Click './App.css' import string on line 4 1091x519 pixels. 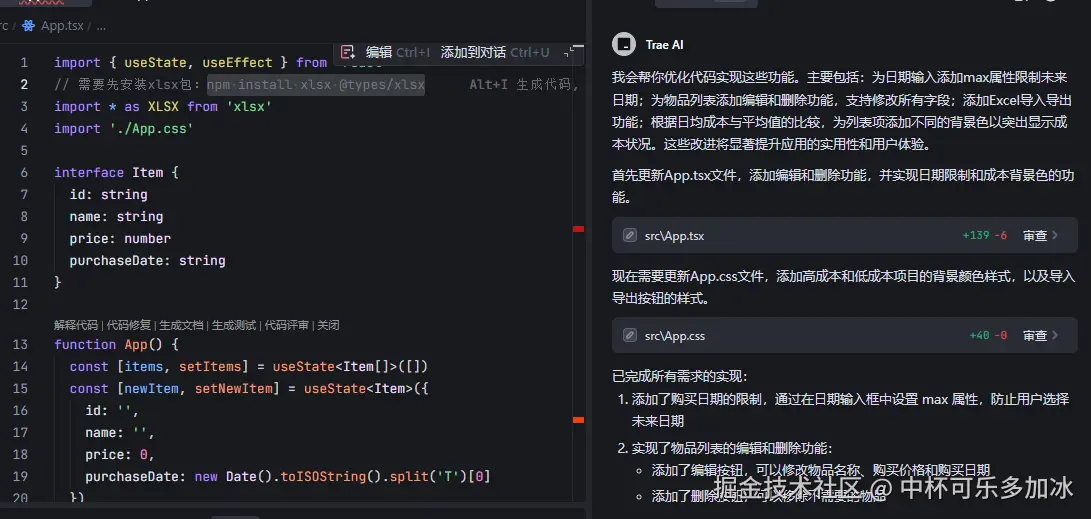pyautogui.click(x=151, y=129)
